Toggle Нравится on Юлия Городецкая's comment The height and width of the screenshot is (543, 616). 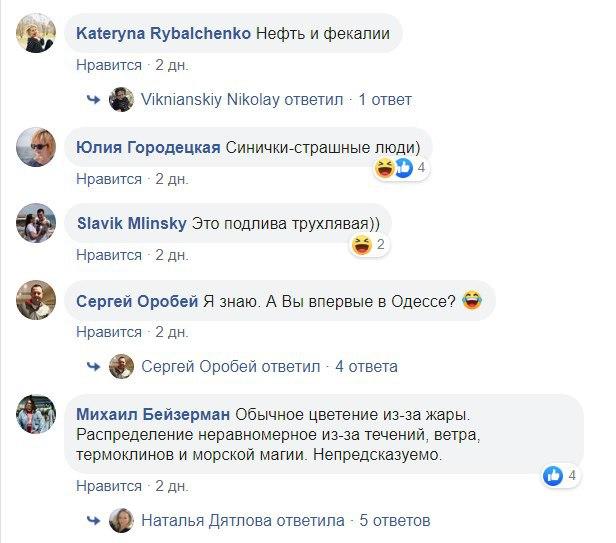[109, 179]
